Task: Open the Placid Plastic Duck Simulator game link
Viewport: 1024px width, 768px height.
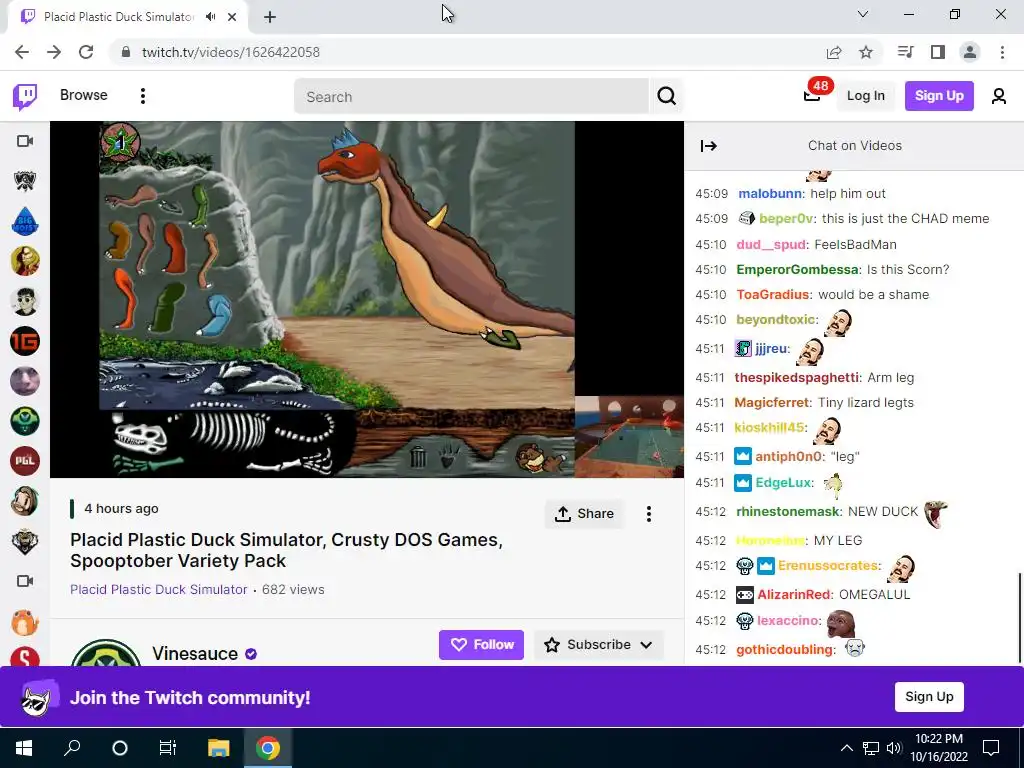Action: 159,590
